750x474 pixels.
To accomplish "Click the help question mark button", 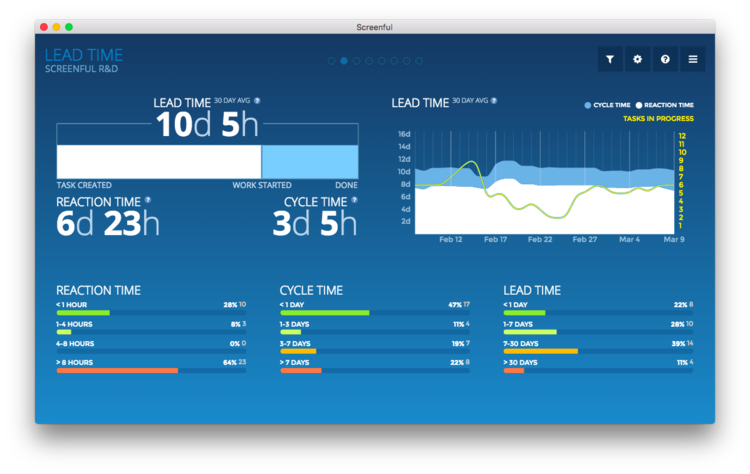I will pos(665,59).
